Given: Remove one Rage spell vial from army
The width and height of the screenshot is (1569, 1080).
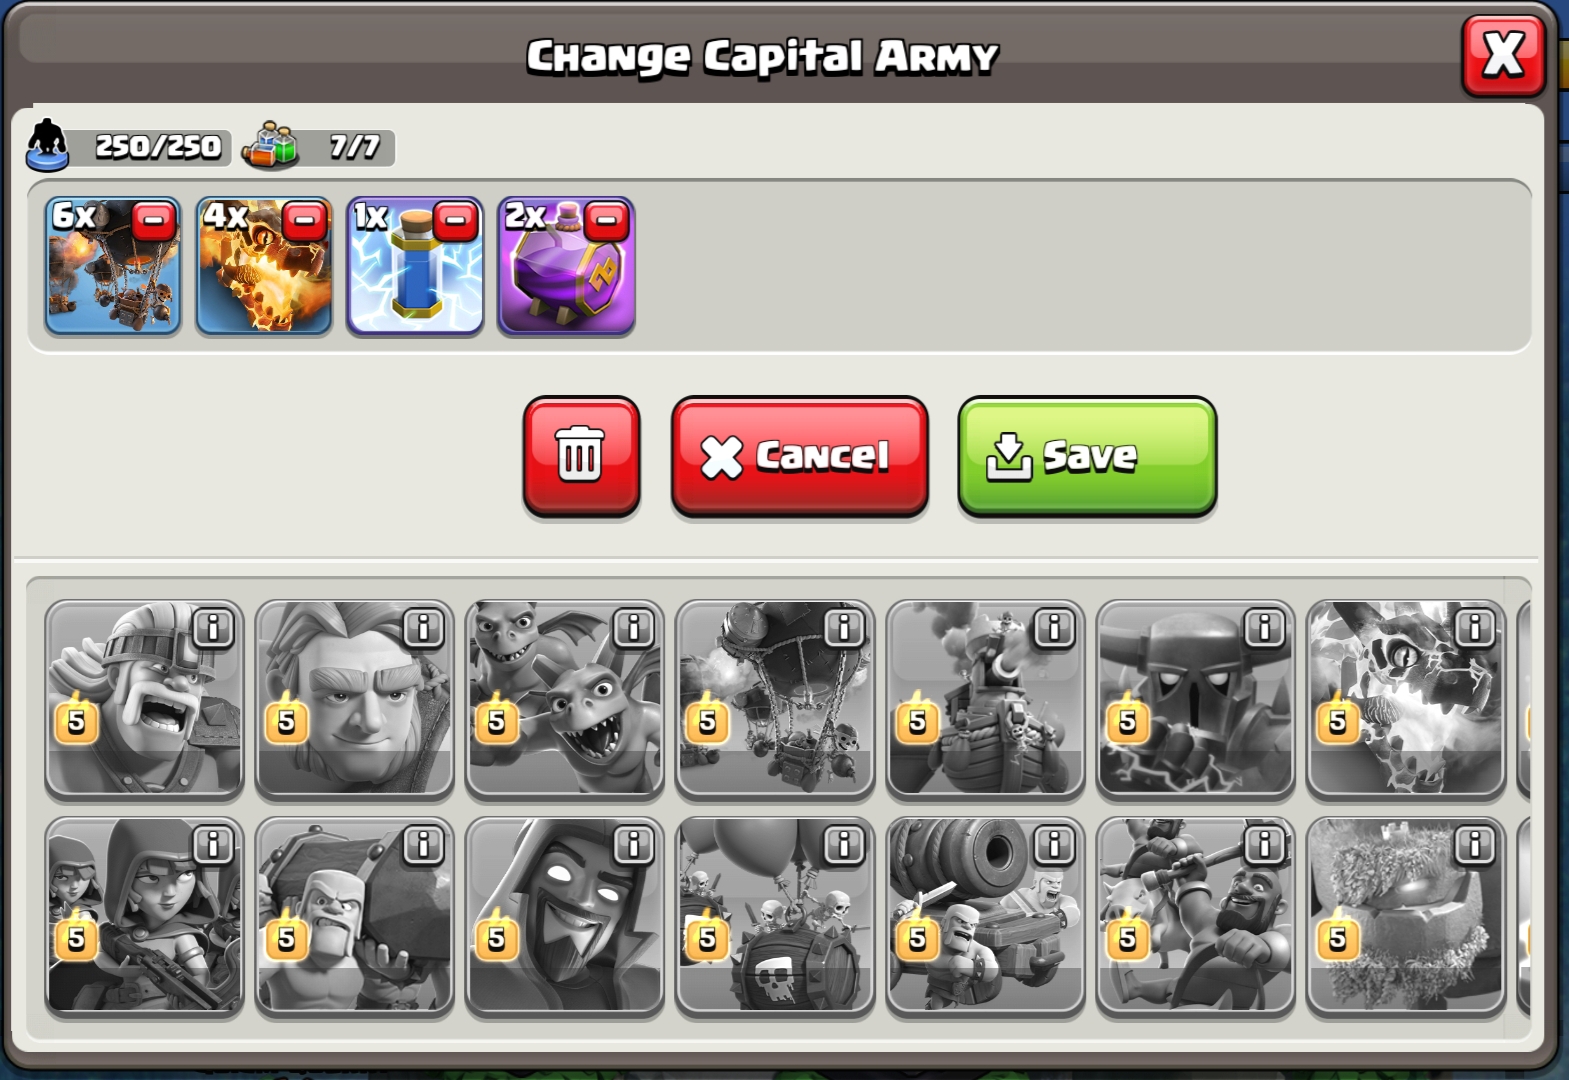Looking at the screenshot, I should [606, 221].
